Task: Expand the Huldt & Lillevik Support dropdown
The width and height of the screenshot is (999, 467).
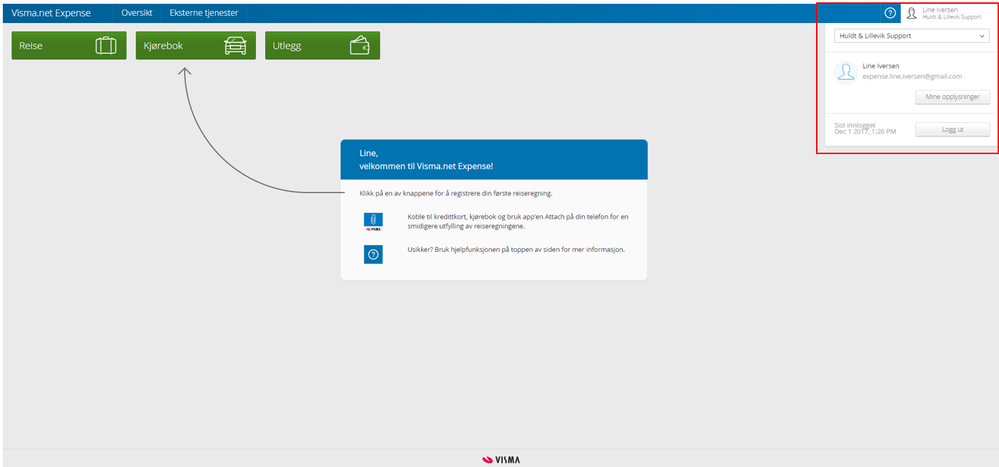Action: (x=912, y=36)
